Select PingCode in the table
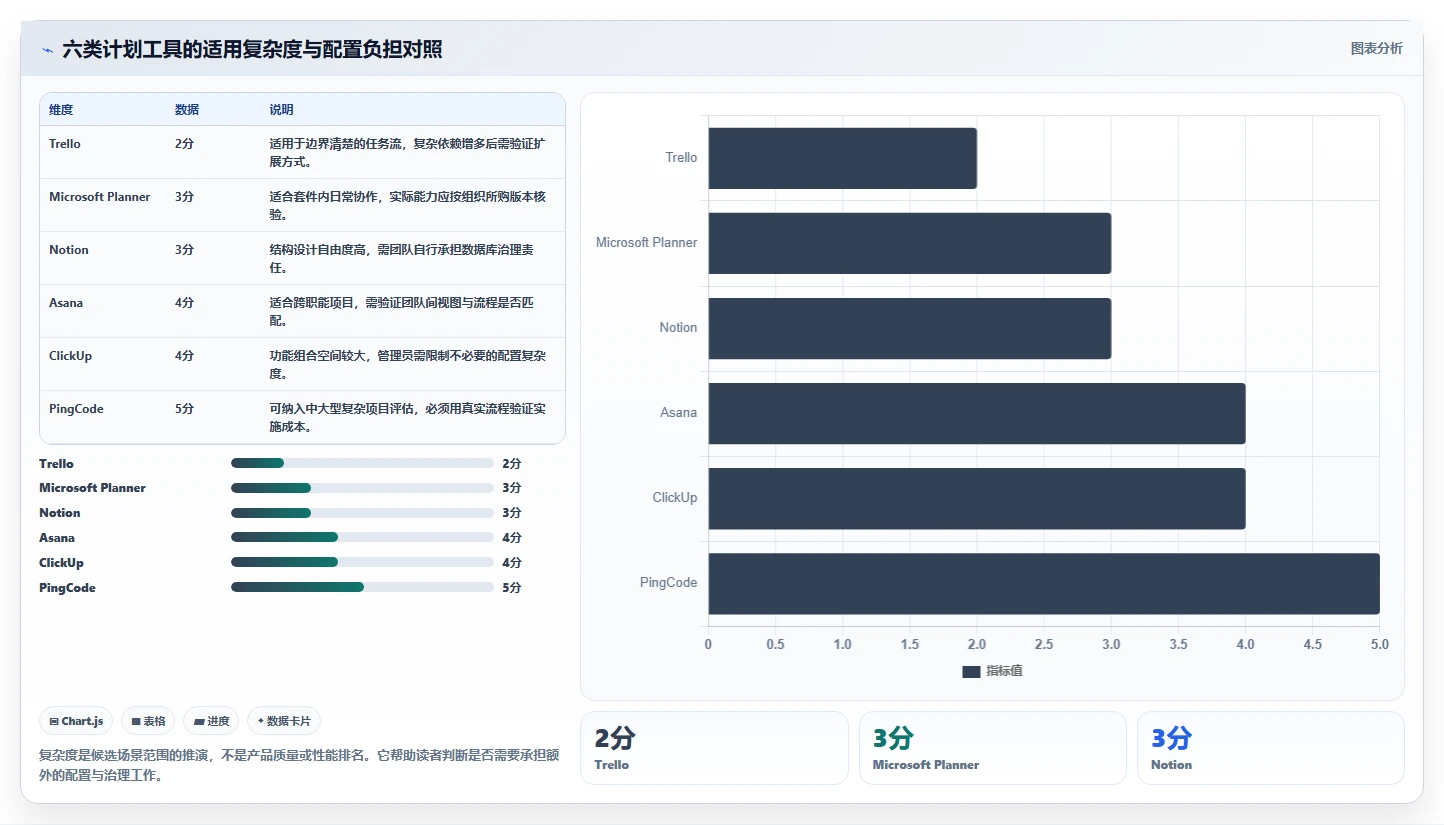Screen dimensions: 1444x825 [76, 409]
